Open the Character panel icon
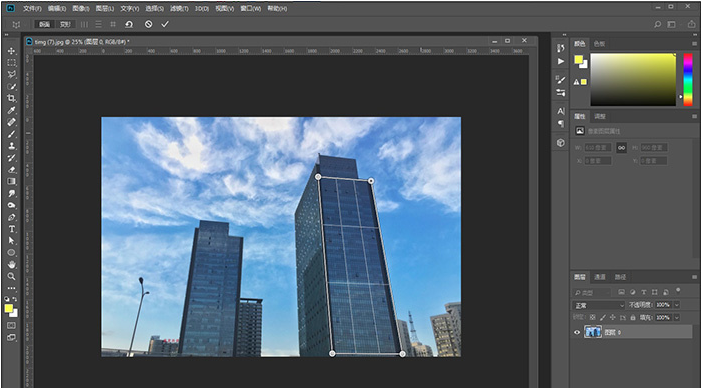The width and height of the screenshot is (701, 388). 561,111
